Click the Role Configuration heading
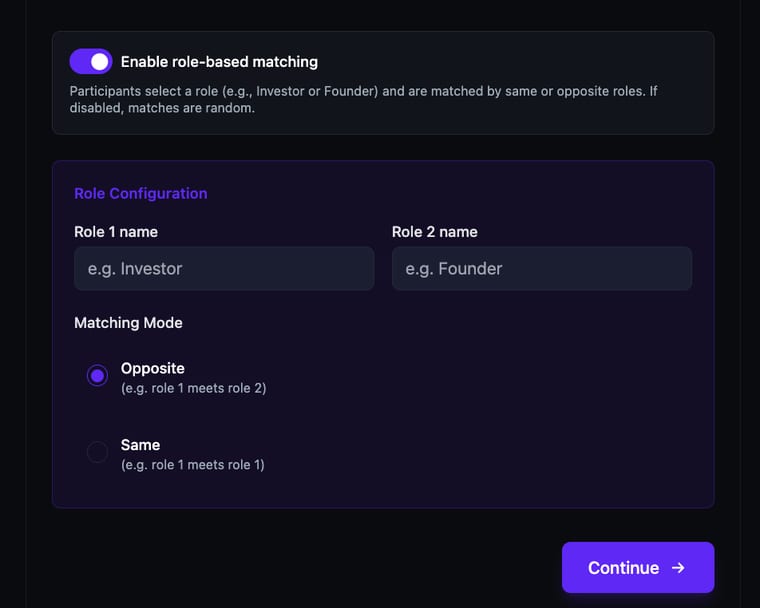This screenshot has width=760, height=608. click(141, 193)
